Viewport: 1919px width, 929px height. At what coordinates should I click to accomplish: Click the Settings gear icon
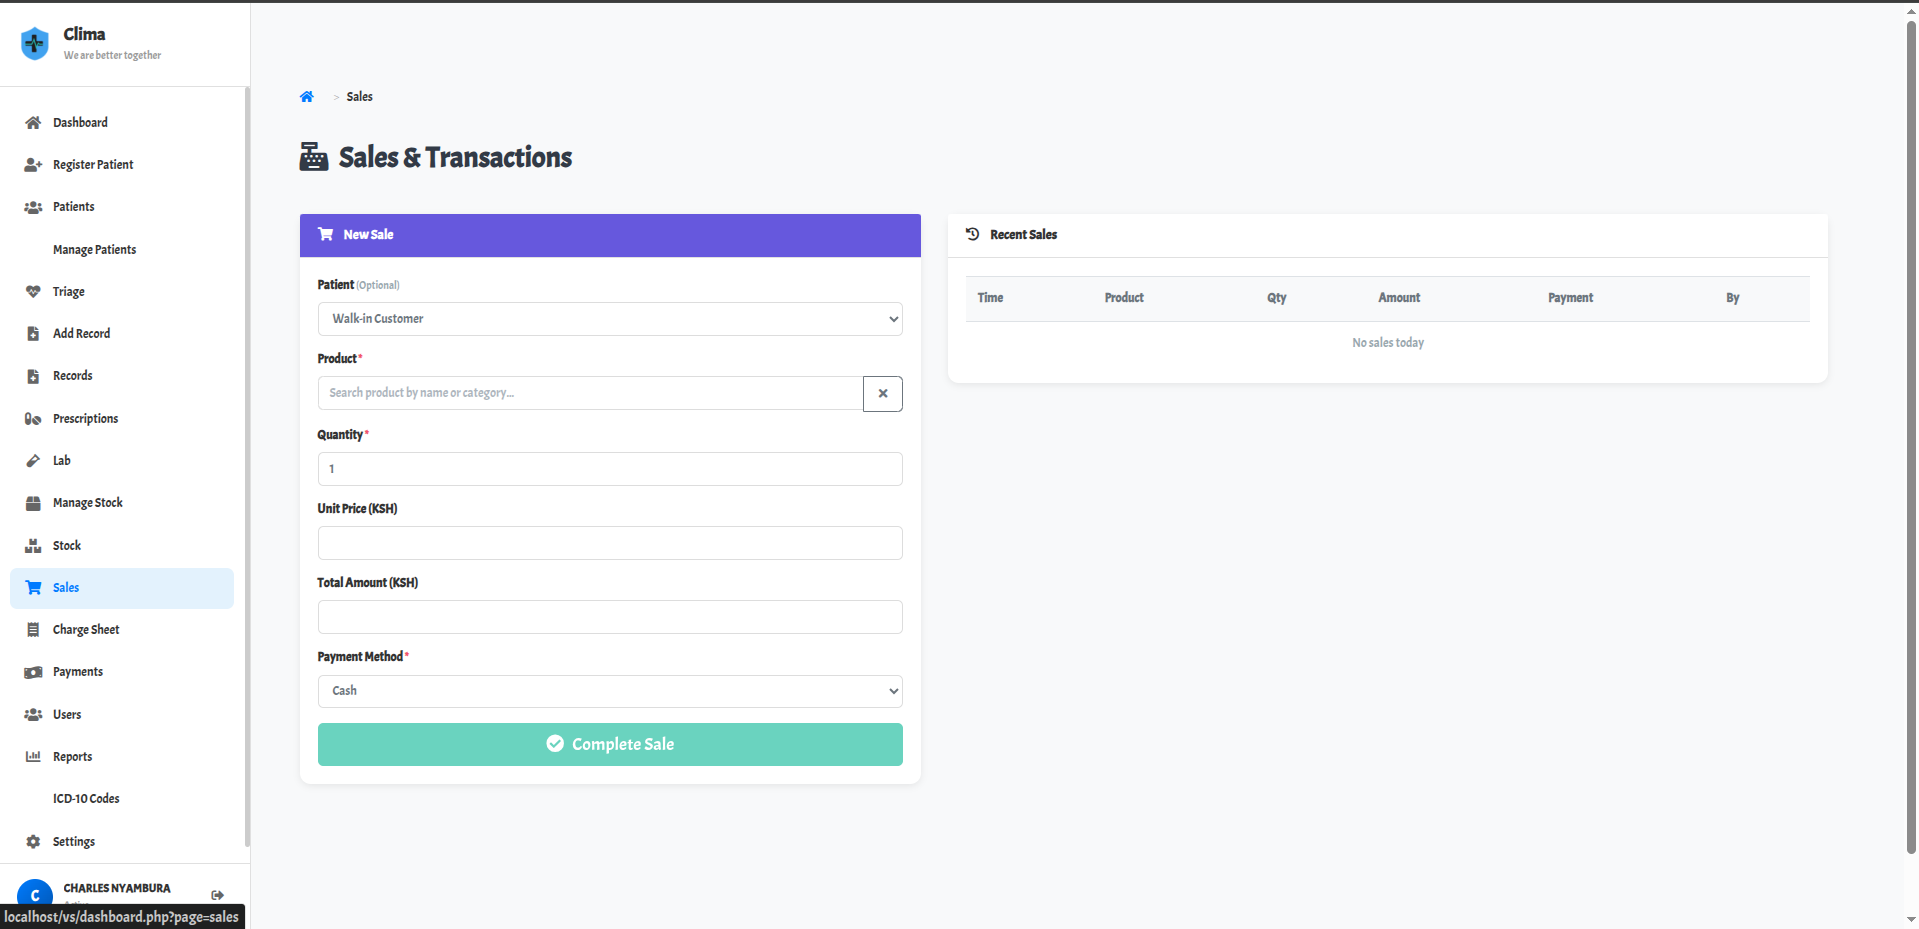point(33,842)
